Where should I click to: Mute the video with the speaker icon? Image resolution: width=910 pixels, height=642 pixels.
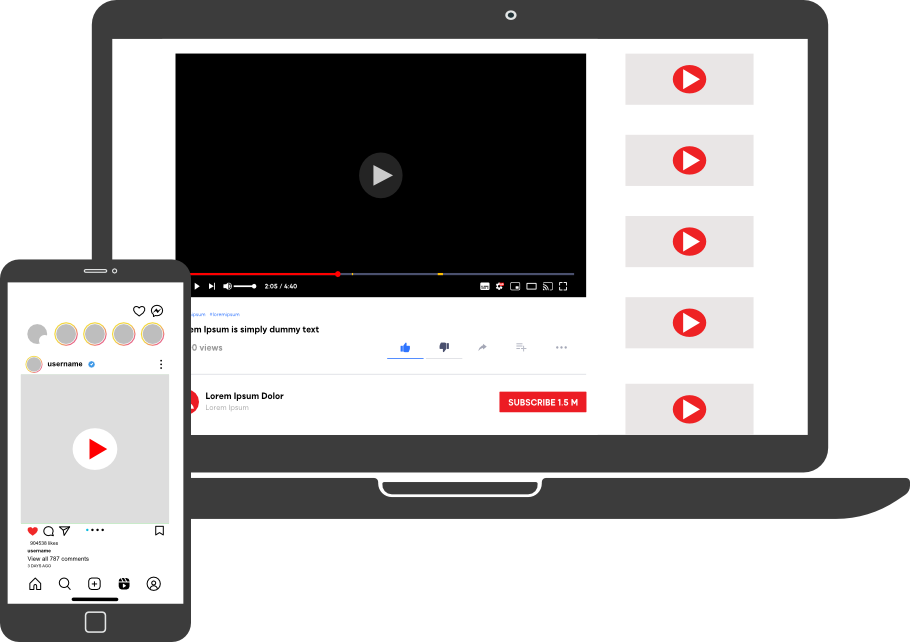pyautogui.click(x=227, y=286)
